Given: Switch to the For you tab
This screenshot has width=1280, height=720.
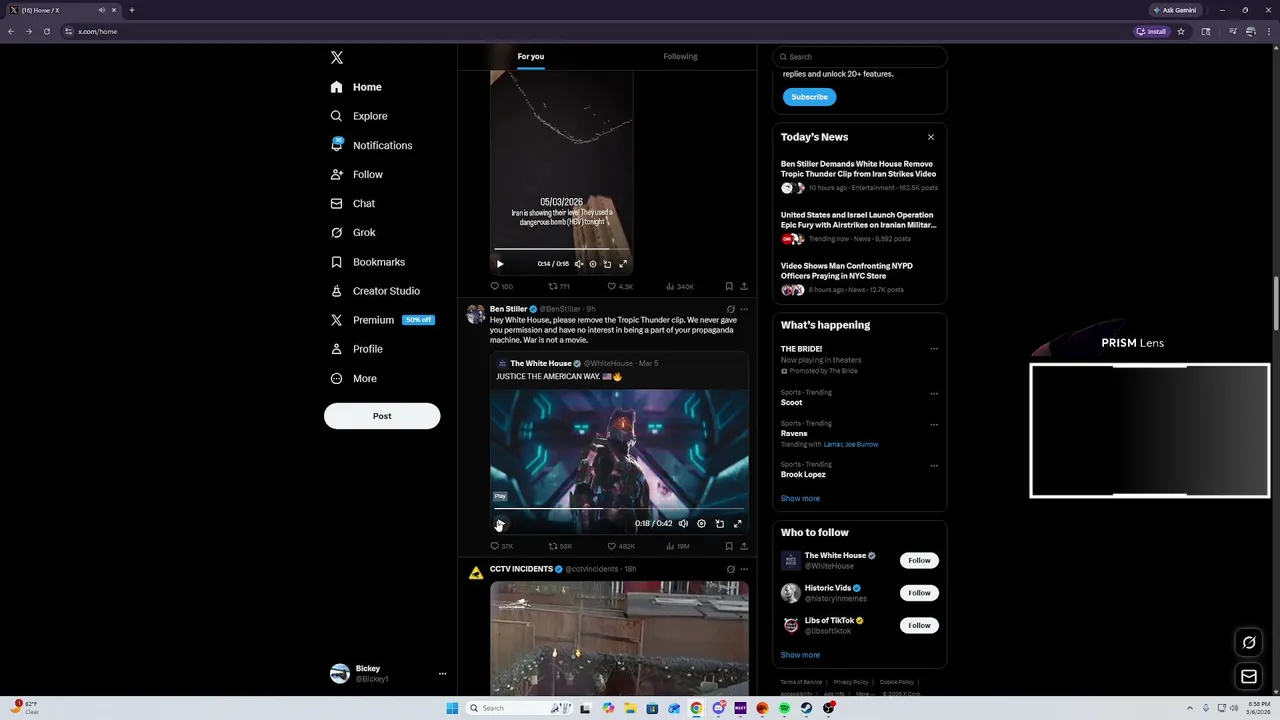Looking at the screenshot, I should tap(531, 56).
